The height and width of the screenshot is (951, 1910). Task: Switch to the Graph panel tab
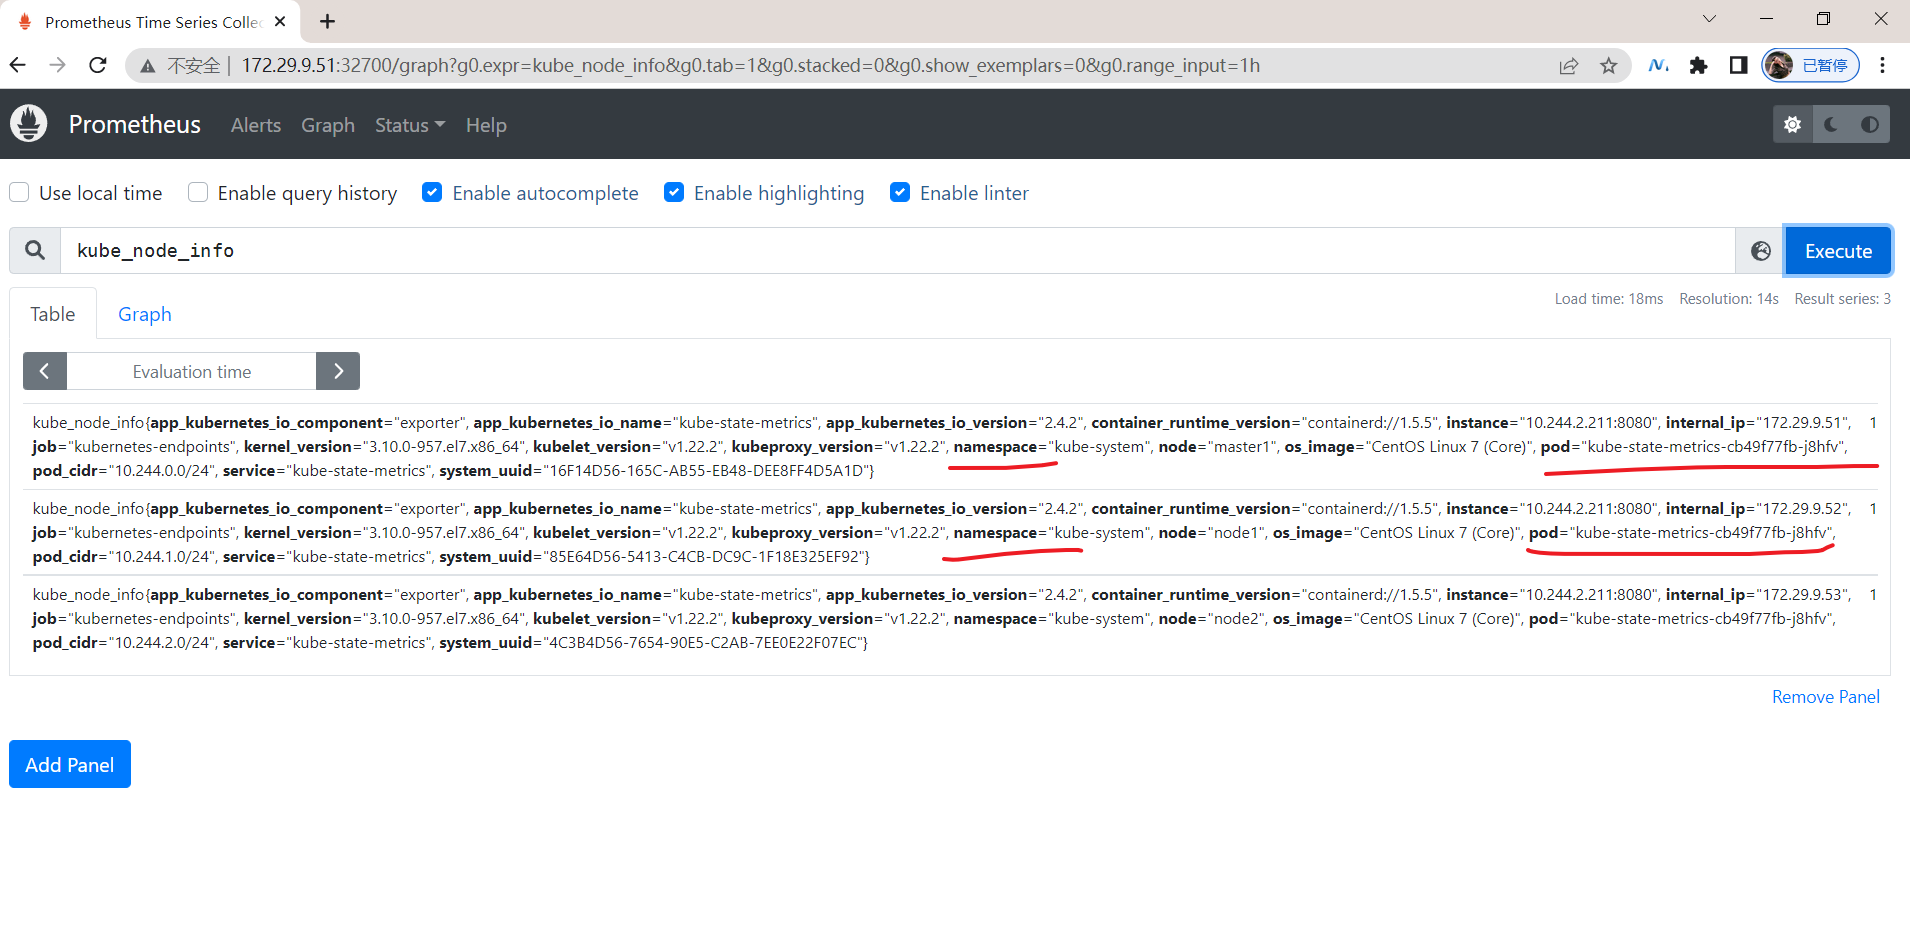coord(145,314)
